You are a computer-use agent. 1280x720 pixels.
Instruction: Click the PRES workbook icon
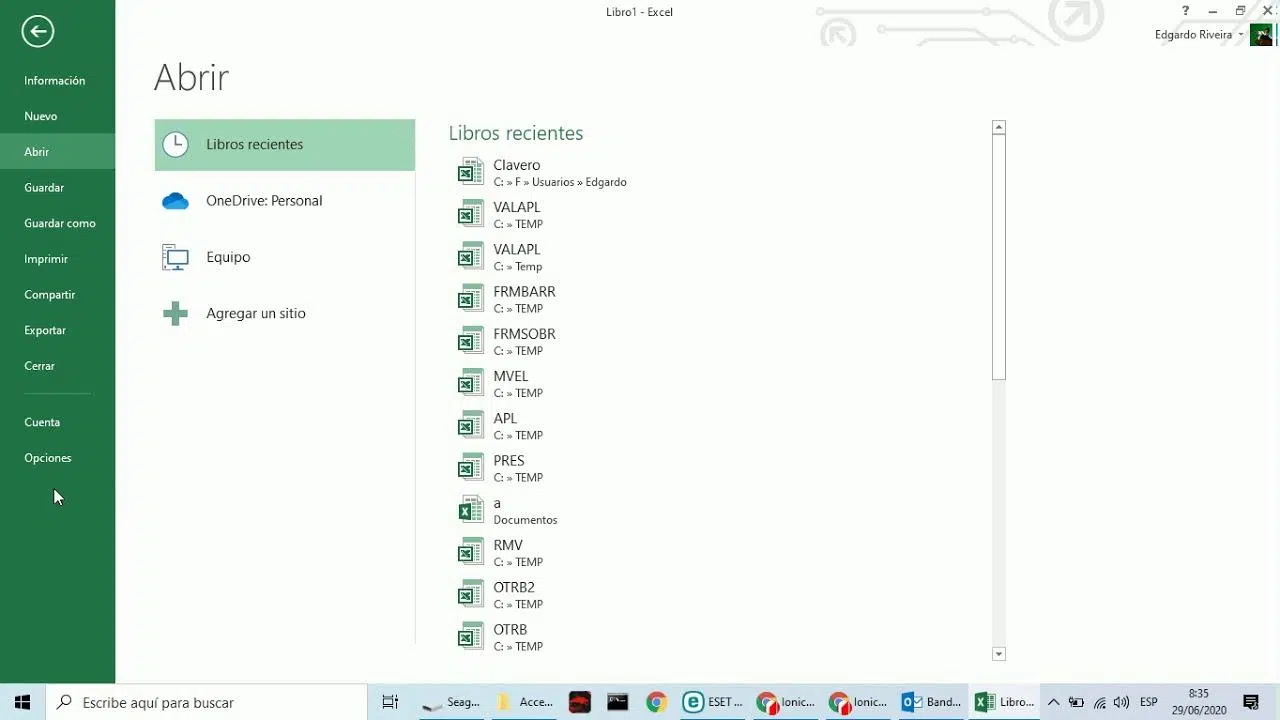coord(470,467)
